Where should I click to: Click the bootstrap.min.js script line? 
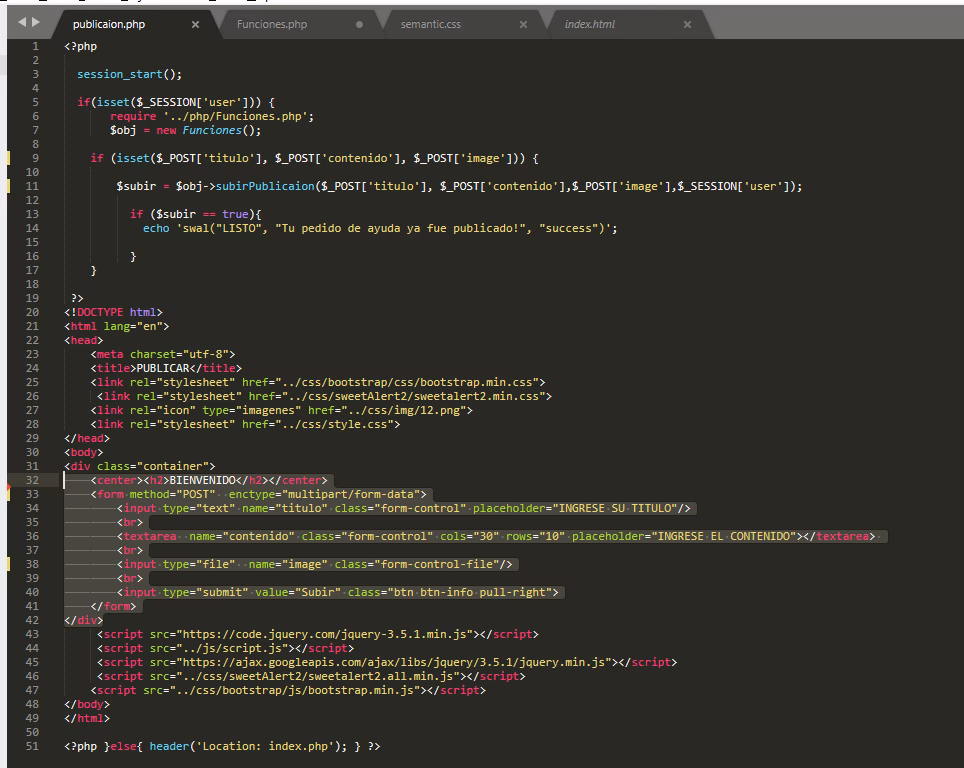tap(288, 690)
